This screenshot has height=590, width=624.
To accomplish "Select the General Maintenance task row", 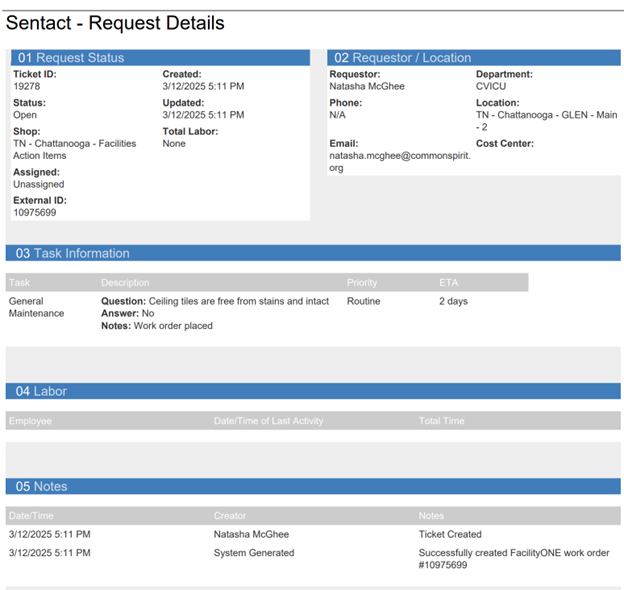I will [36, 307].
